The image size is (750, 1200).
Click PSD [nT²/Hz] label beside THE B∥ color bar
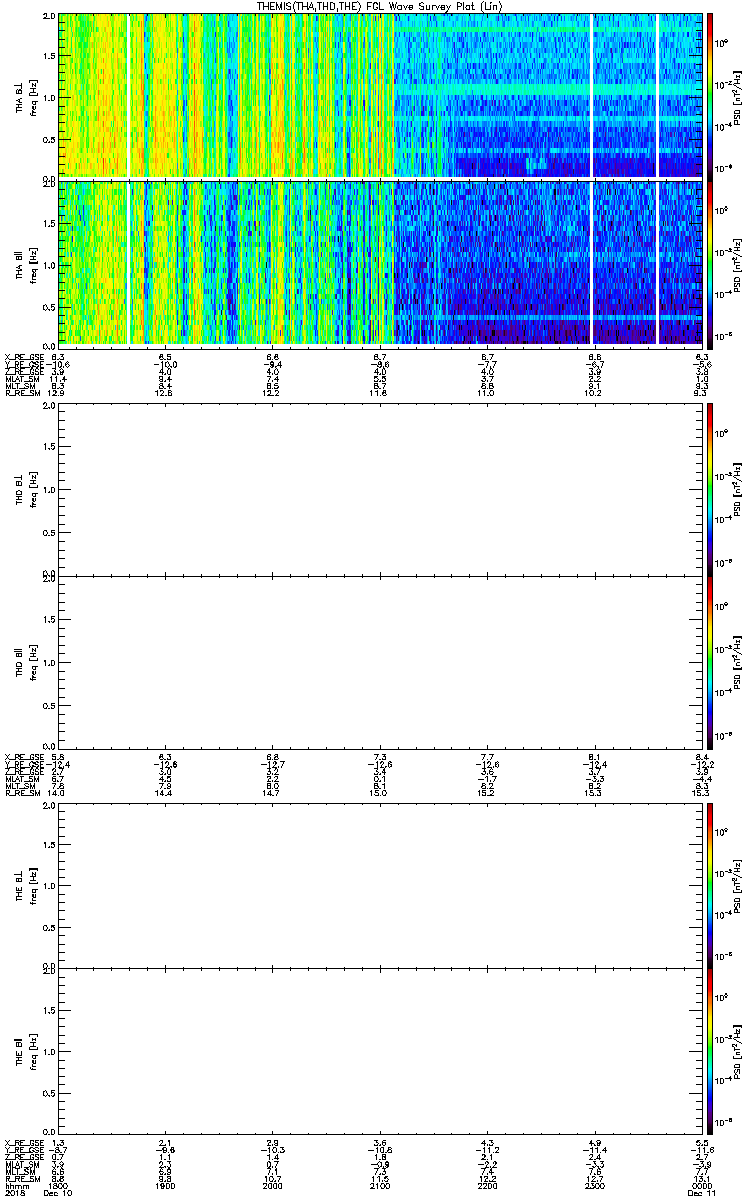tap(737, 1050)
